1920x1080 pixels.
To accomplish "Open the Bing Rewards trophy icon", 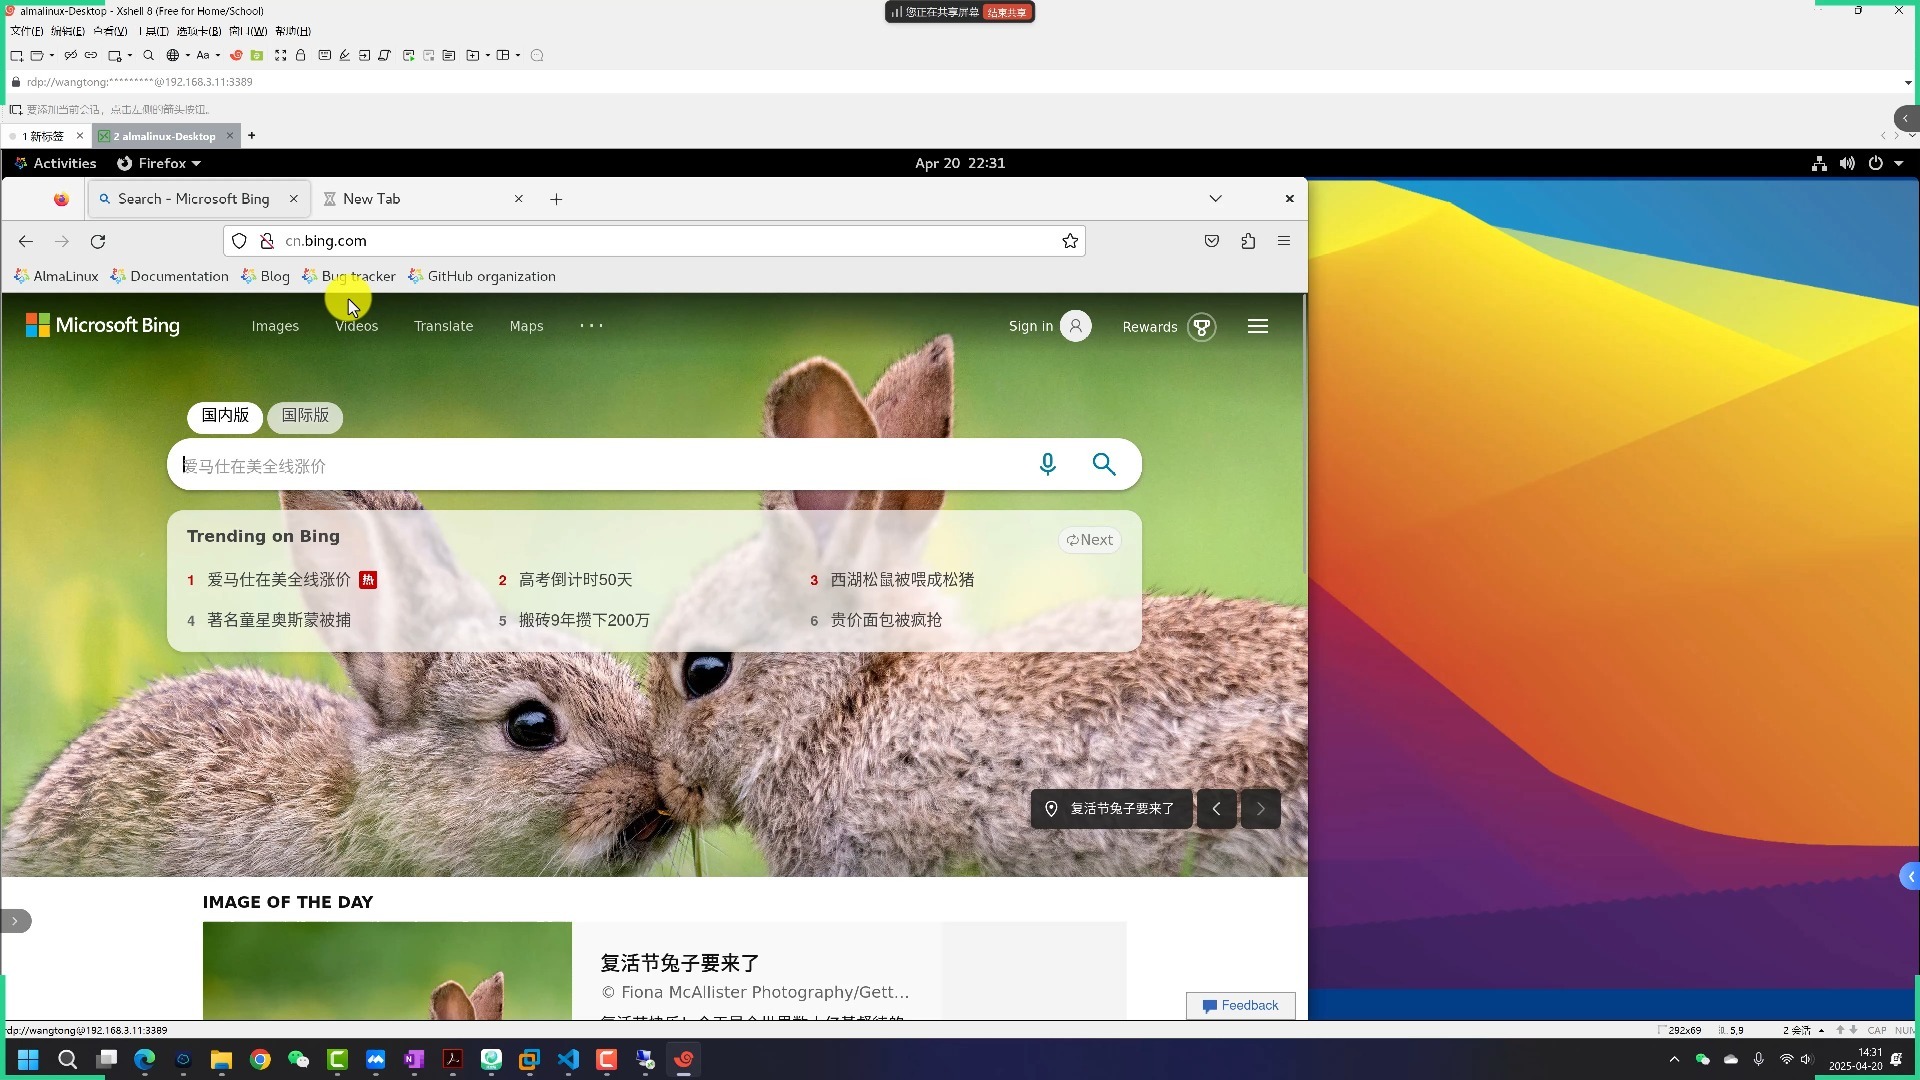I will 1201,327.
